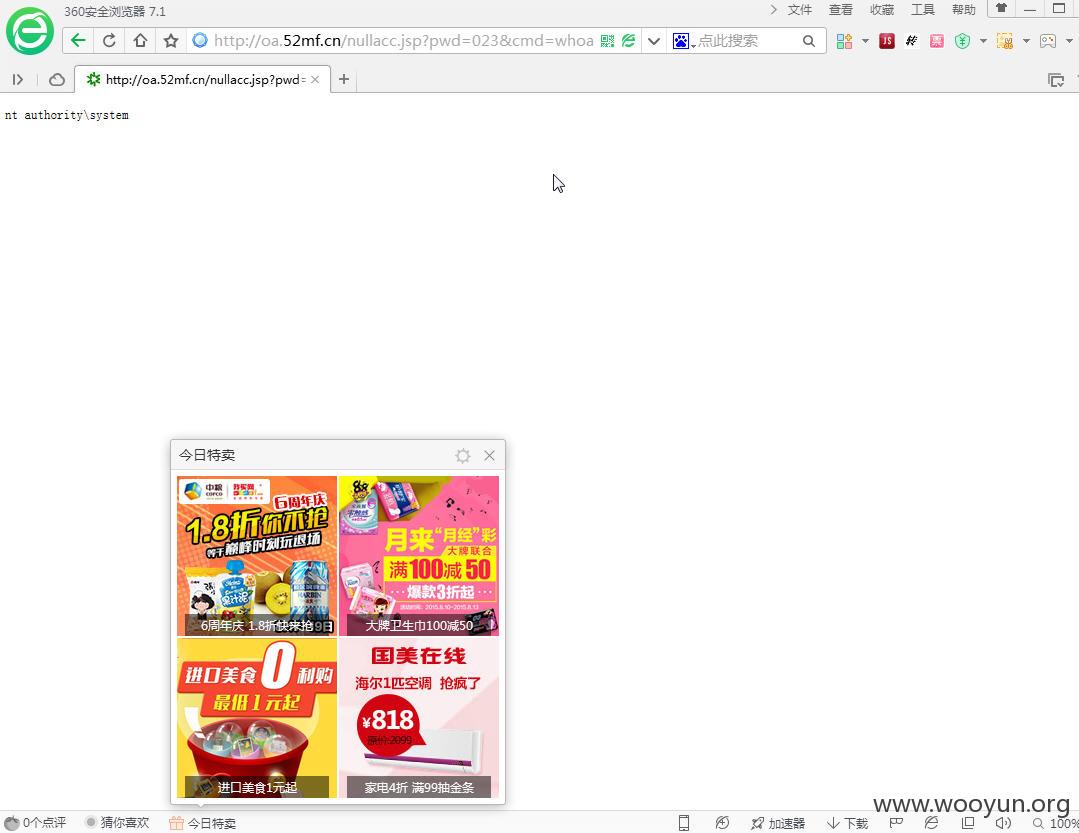Expand the screenshot tool dropdown arrow
Viewport: 1079px width, 833px height.
coord(1026,41)
